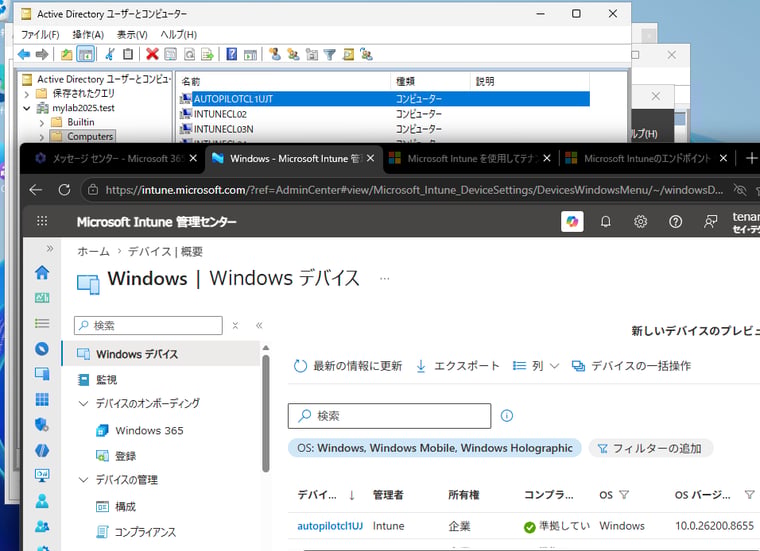This screenshot has height=551, width=760.
Task: Select the AUTOPILOTCL1UJT computer row
Action: click(x=384, y=99)
